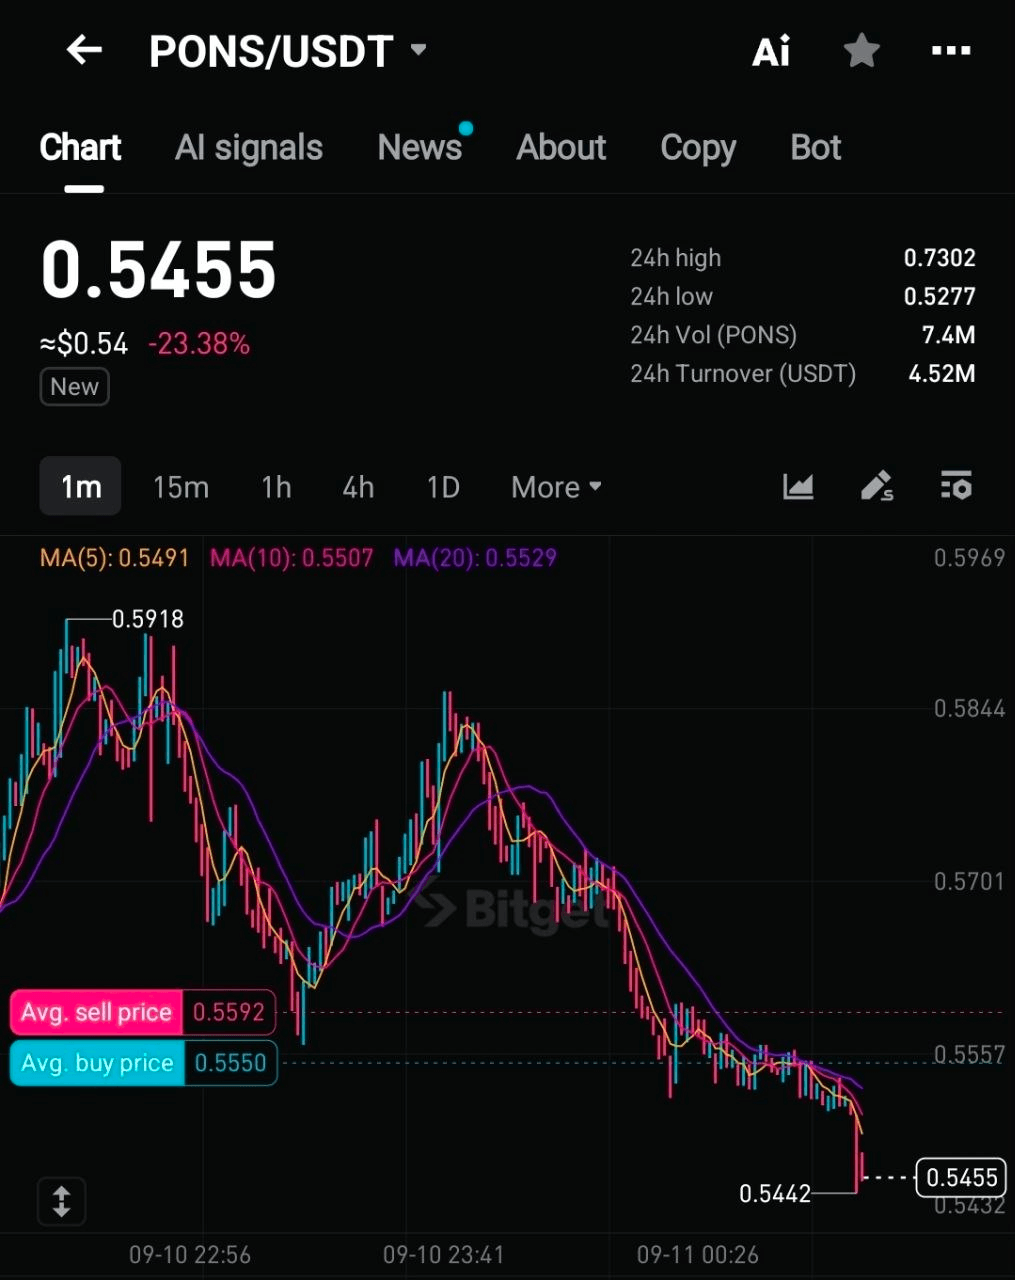Open chart indicator settings icon
Viewport: 1015px width, 1280px height.
(x=957, y=487)
